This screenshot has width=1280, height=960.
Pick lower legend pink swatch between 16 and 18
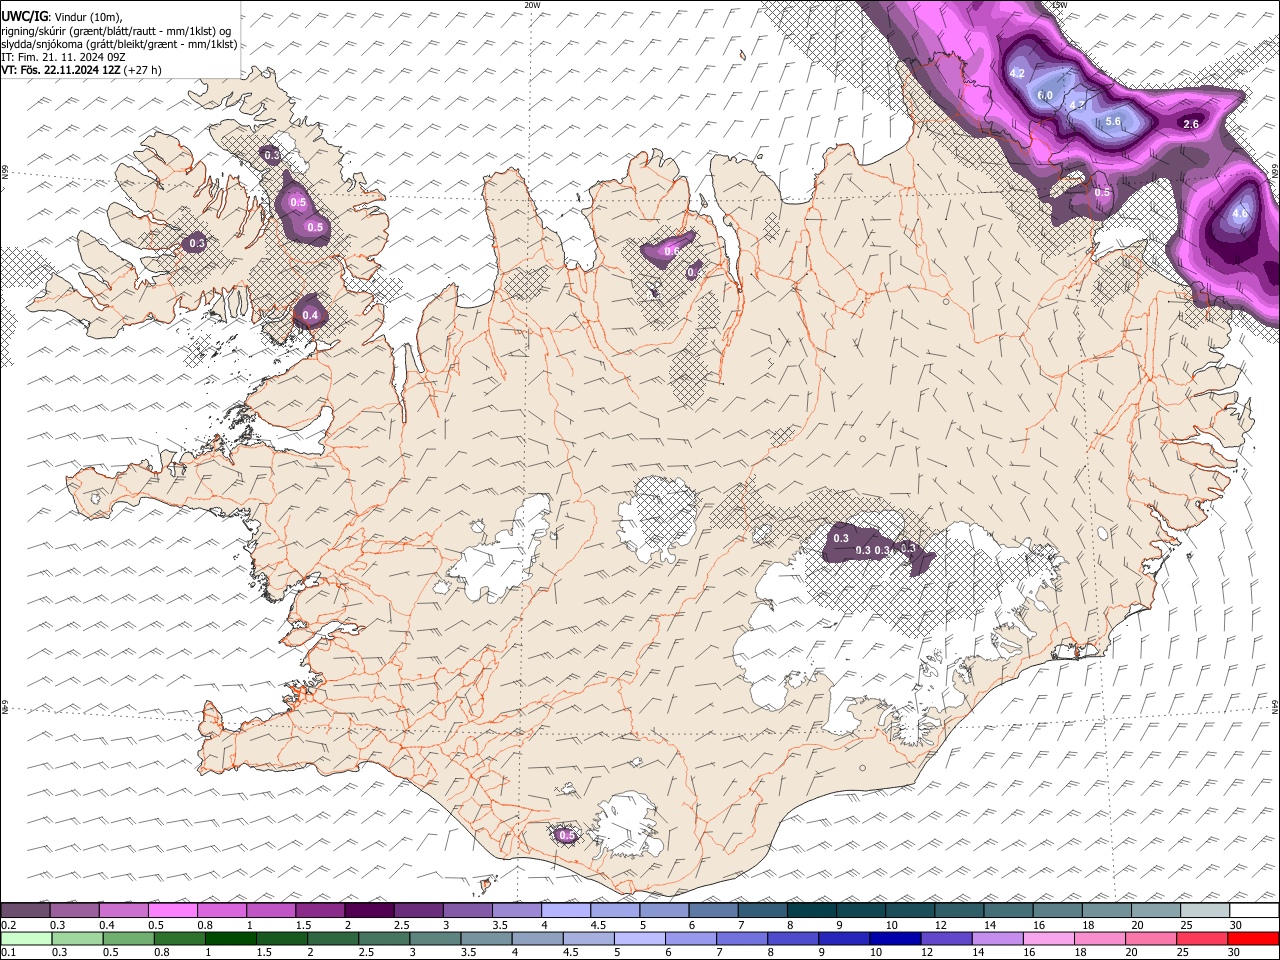(x=1048, y=938)
